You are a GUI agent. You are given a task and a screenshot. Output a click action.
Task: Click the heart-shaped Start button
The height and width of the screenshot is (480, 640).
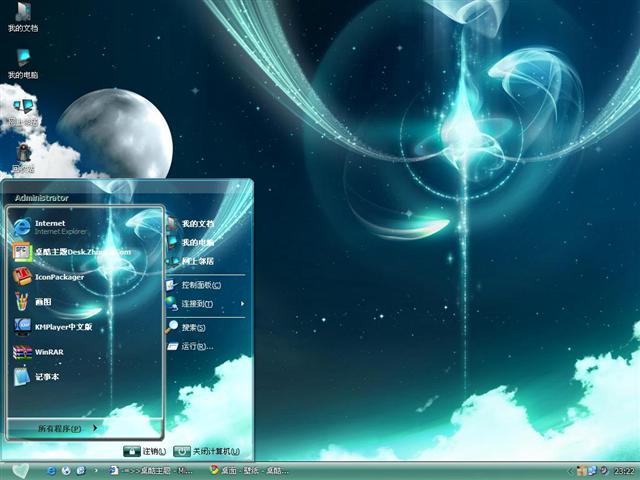20,471
